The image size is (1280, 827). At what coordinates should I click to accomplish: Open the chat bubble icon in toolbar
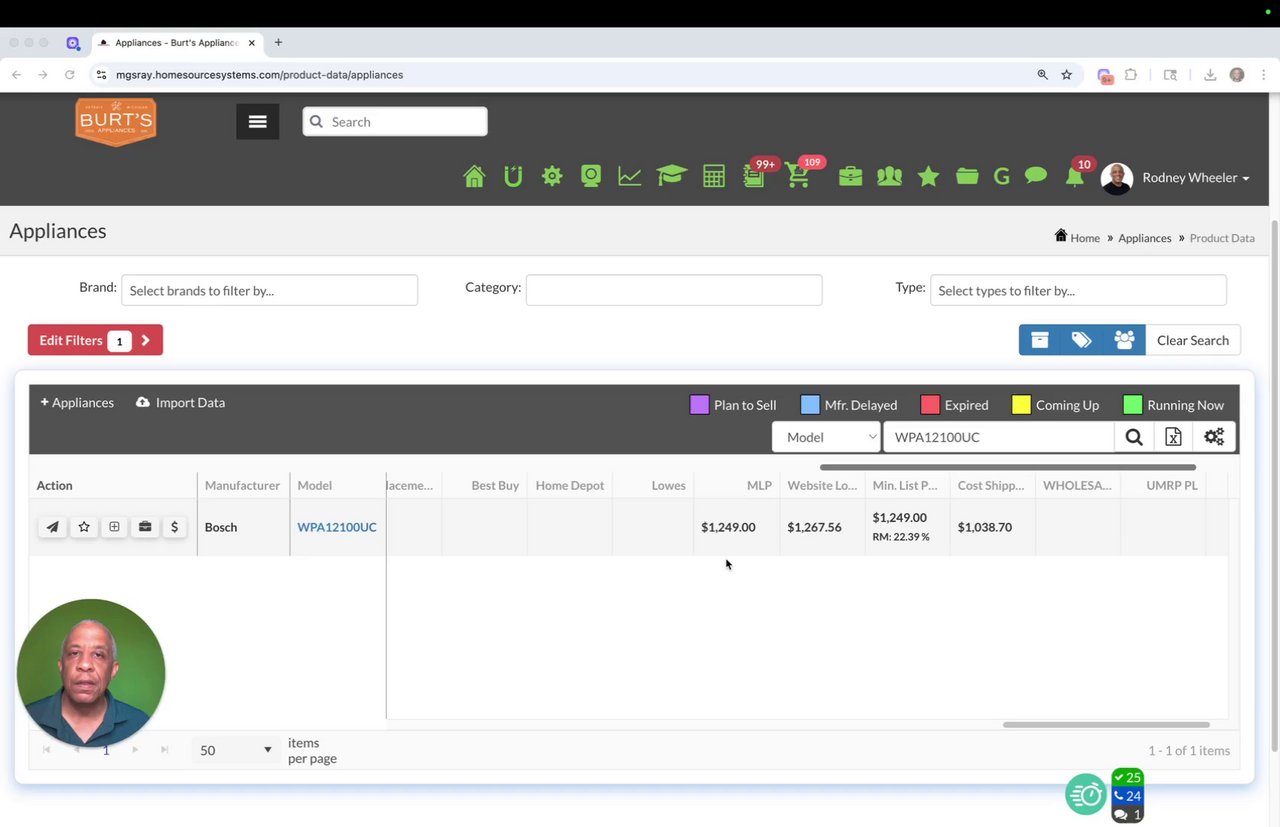coord(1036,176)
